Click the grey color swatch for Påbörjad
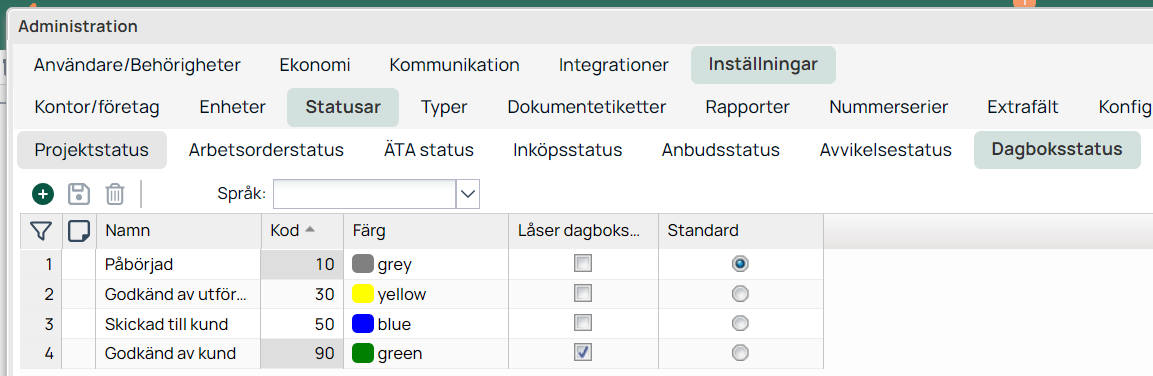The width and height of the screenshot is (1153, 376). click(x=363, y=264)
